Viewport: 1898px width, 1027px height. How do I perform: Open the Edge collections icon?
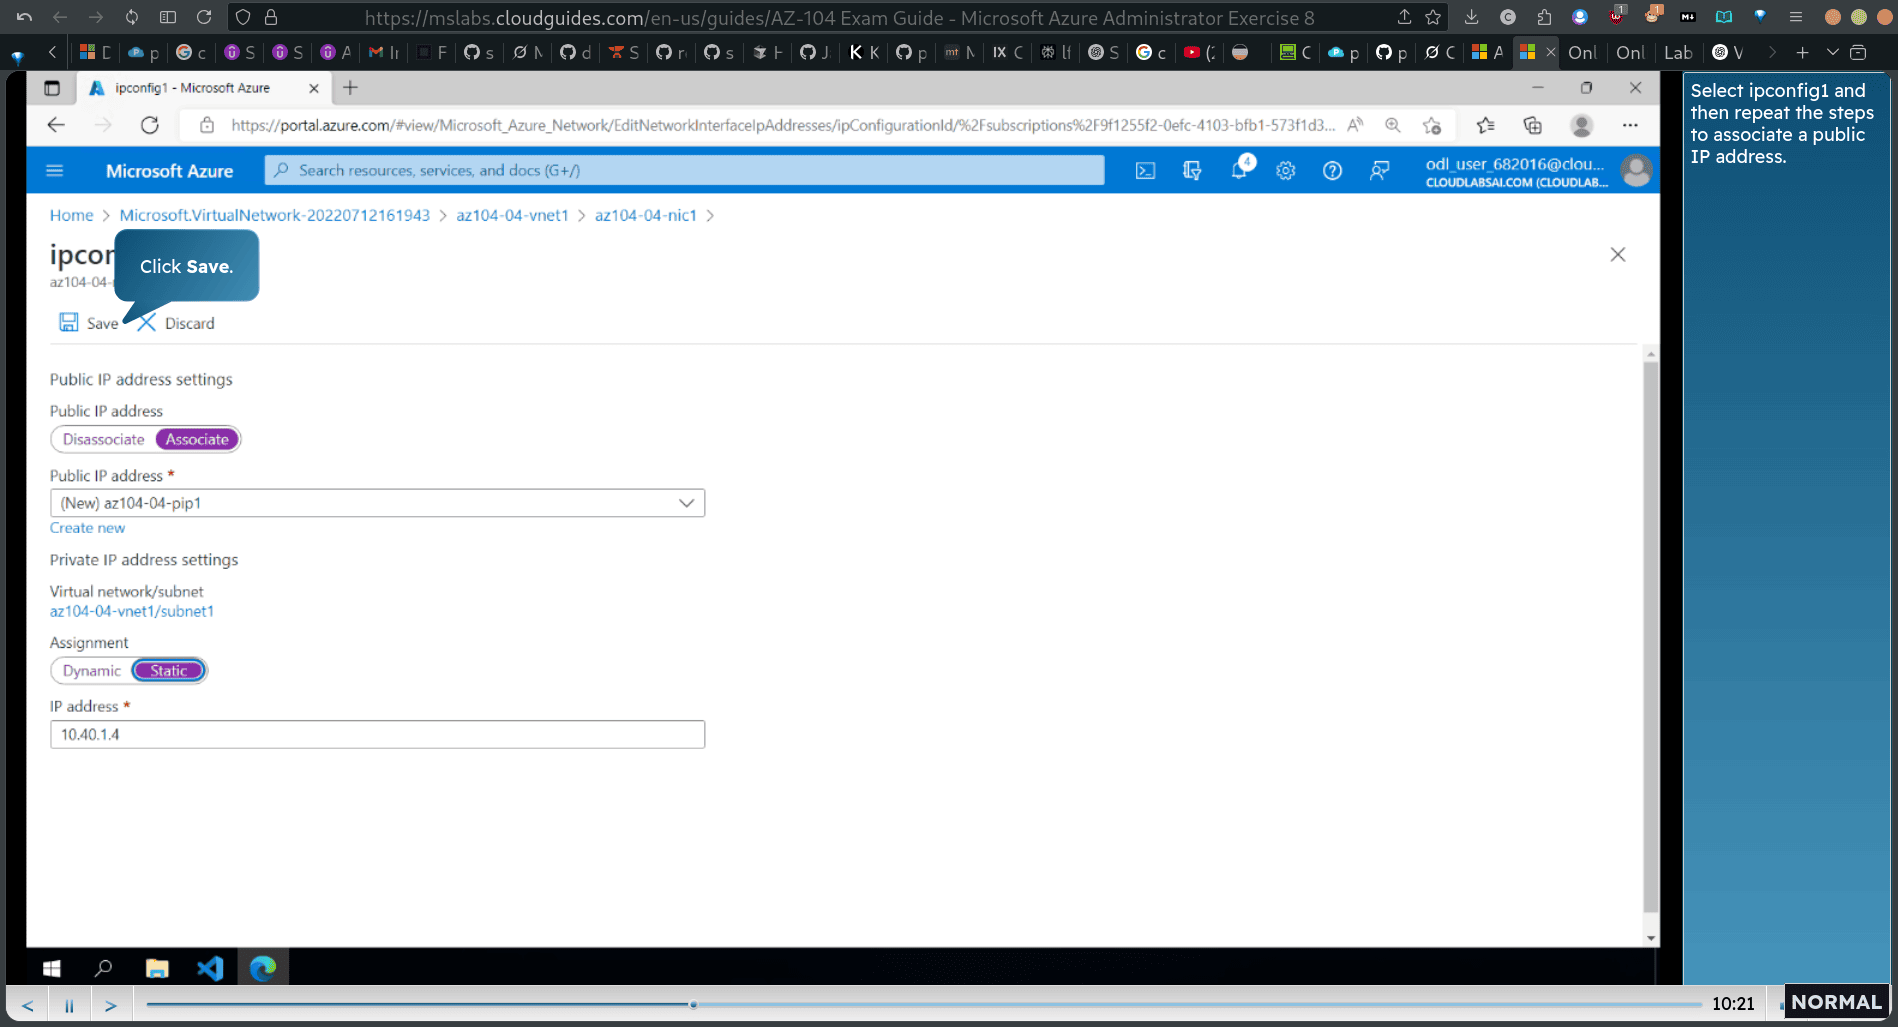[1532, 125]
